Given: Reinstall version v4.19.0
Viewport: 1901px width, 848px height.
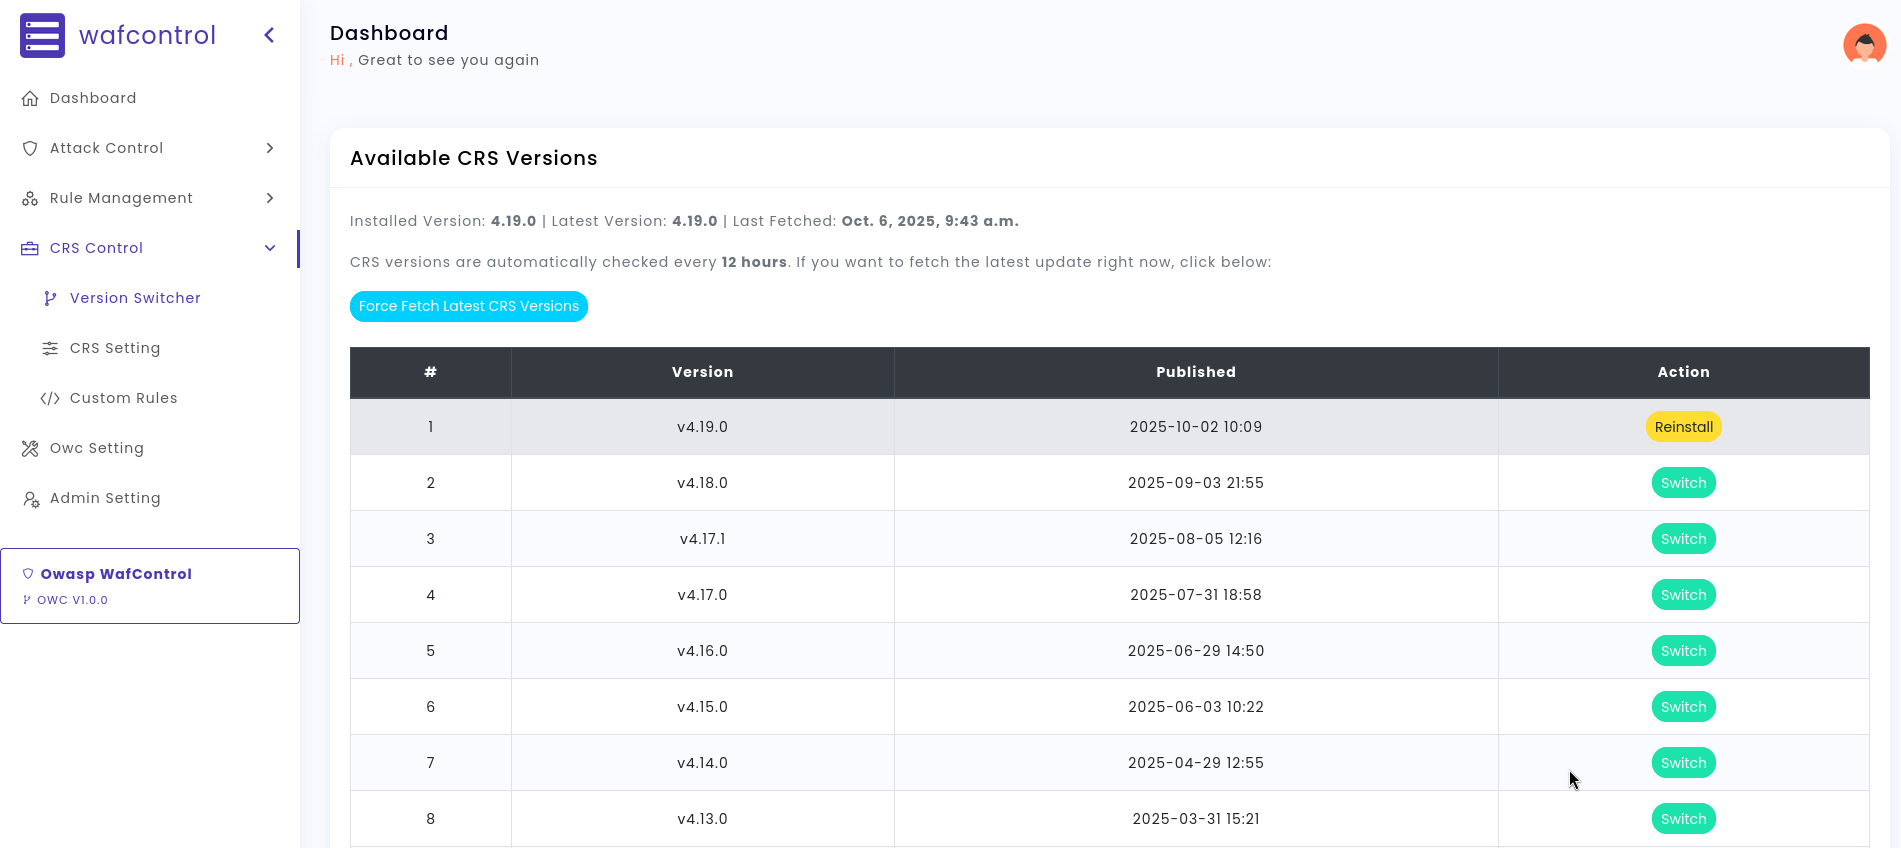Looking at the screenshot, I should [x=1684, y=427].
